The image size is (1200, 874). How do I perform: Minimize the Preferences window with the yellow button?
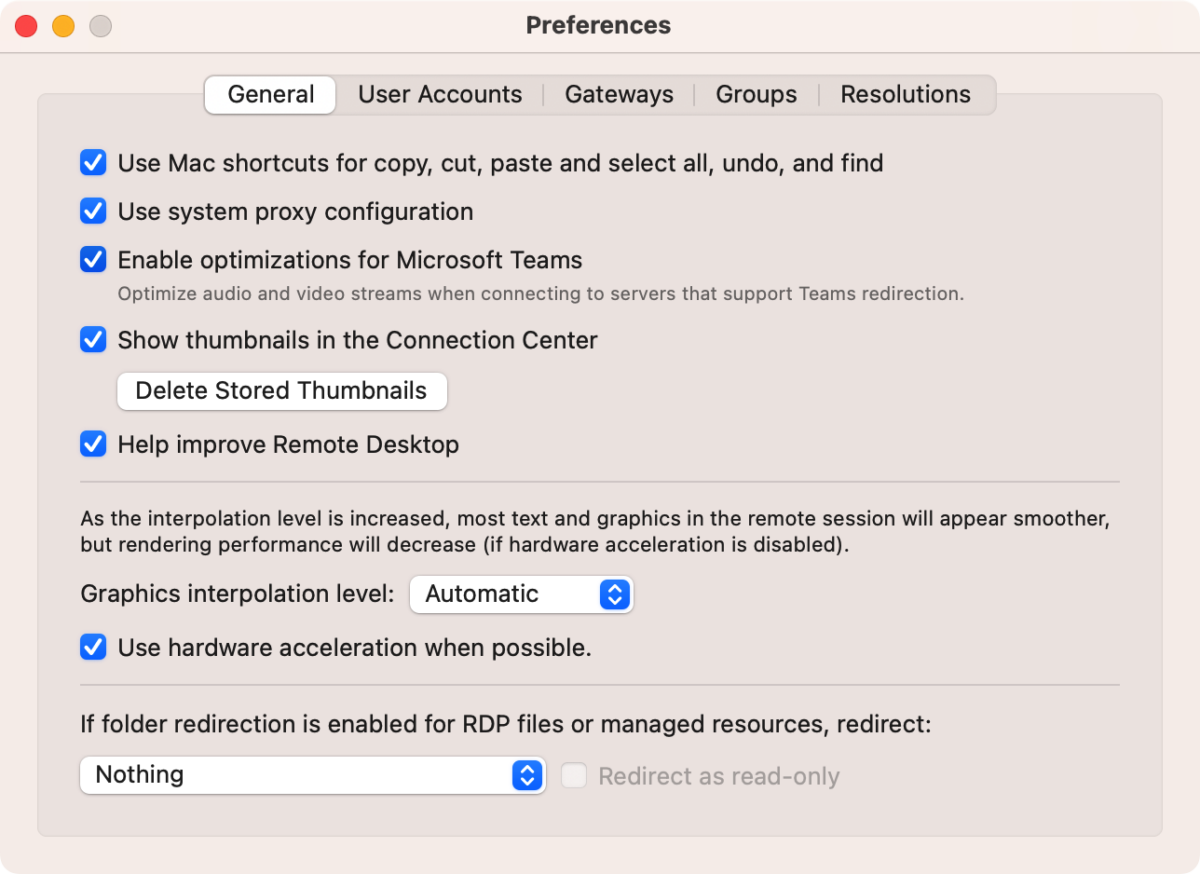(x=63, y=26)
